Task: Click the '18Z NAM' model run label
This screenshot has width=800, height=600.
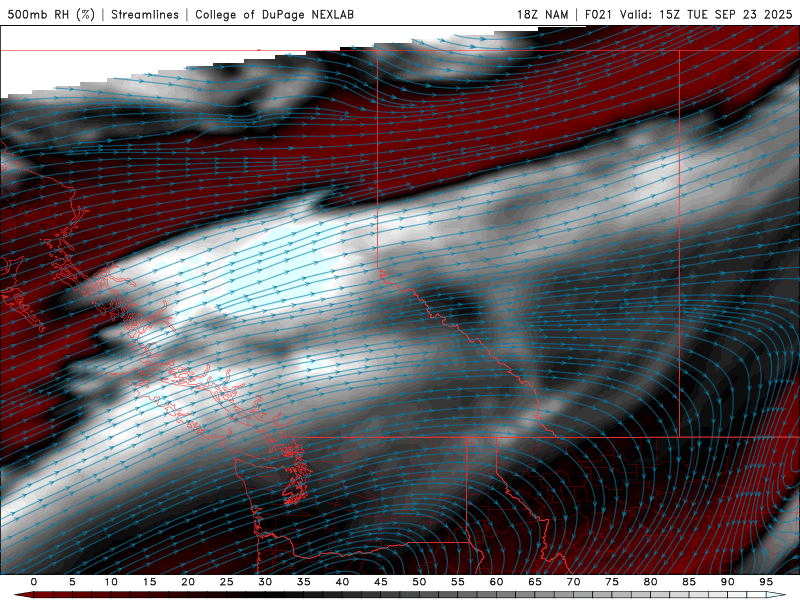Action: tap(543, 14)
